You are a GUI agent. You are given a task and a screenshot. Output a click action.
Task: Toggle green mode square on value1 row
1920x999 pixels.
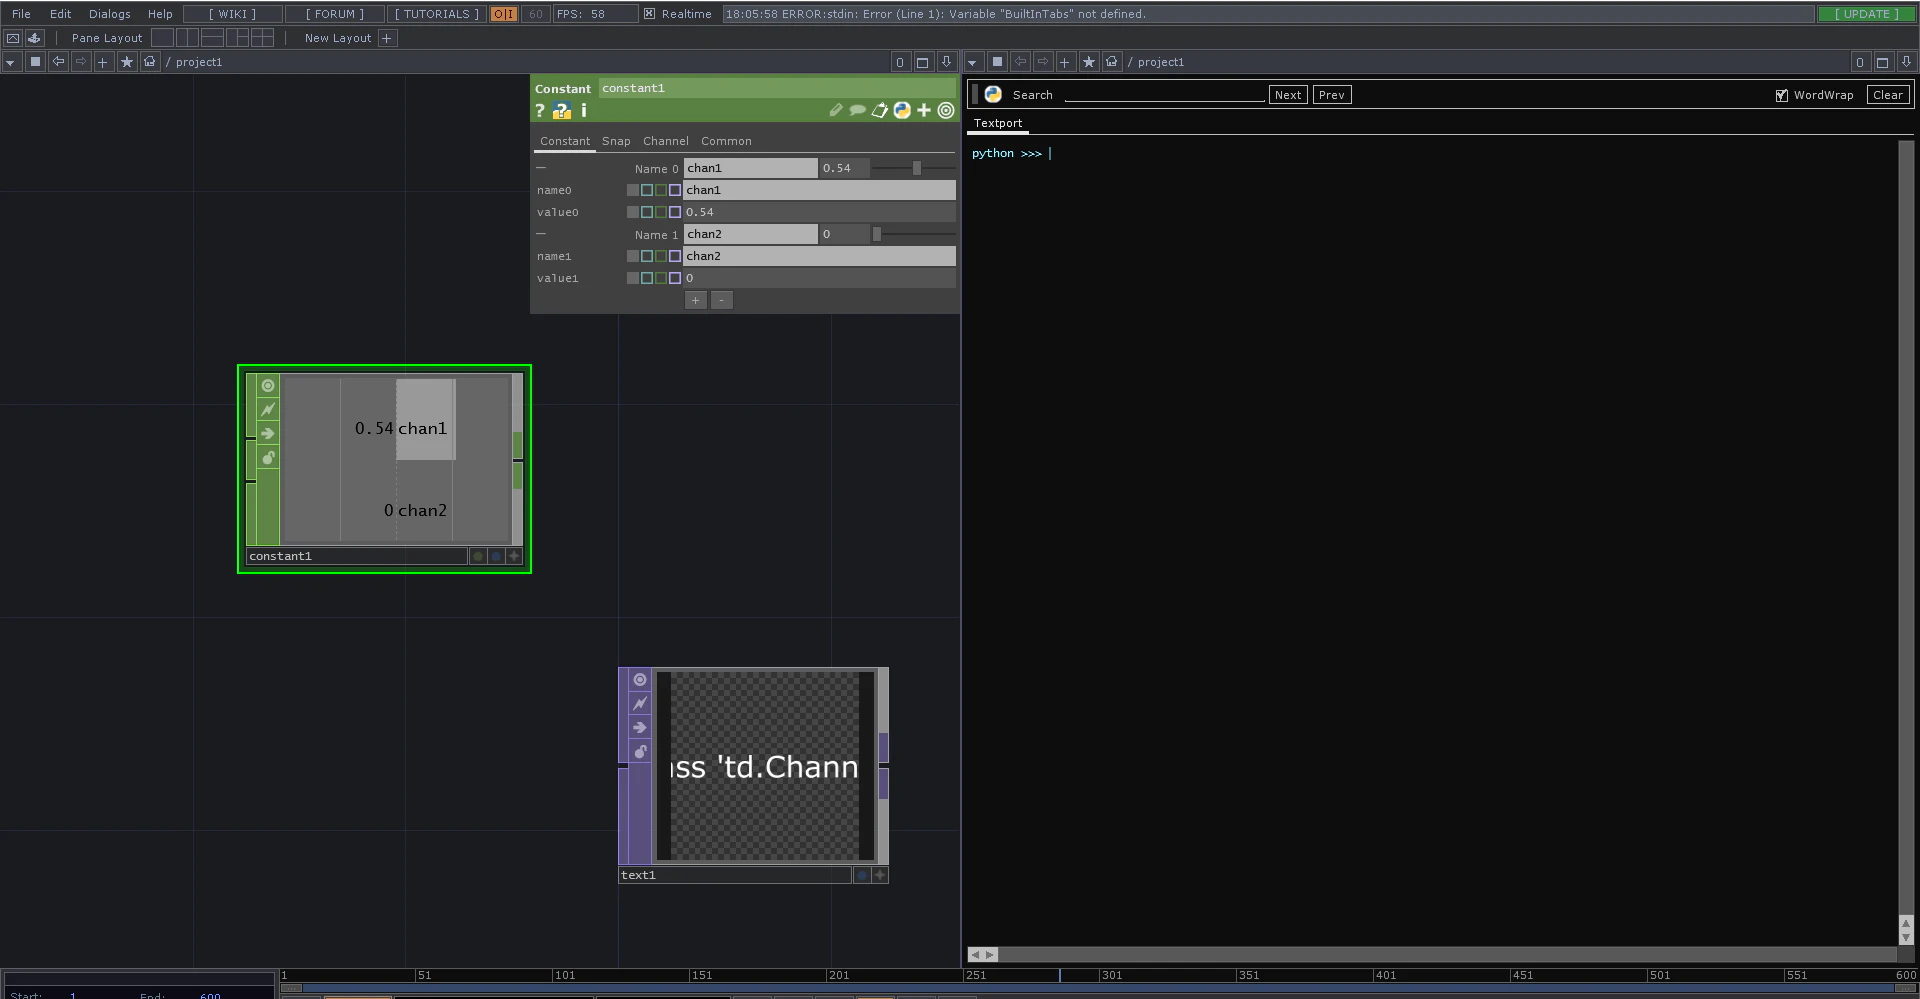pyautogui.click(x=661, y=278)
